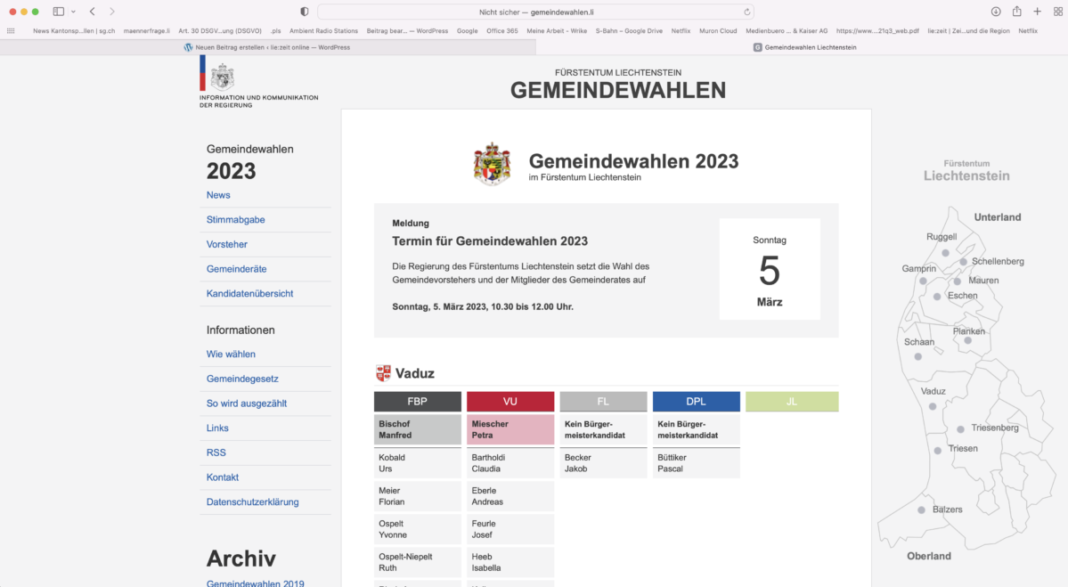Open a new tab with plus icon

pyautogui.click(x=1037, y=11)
